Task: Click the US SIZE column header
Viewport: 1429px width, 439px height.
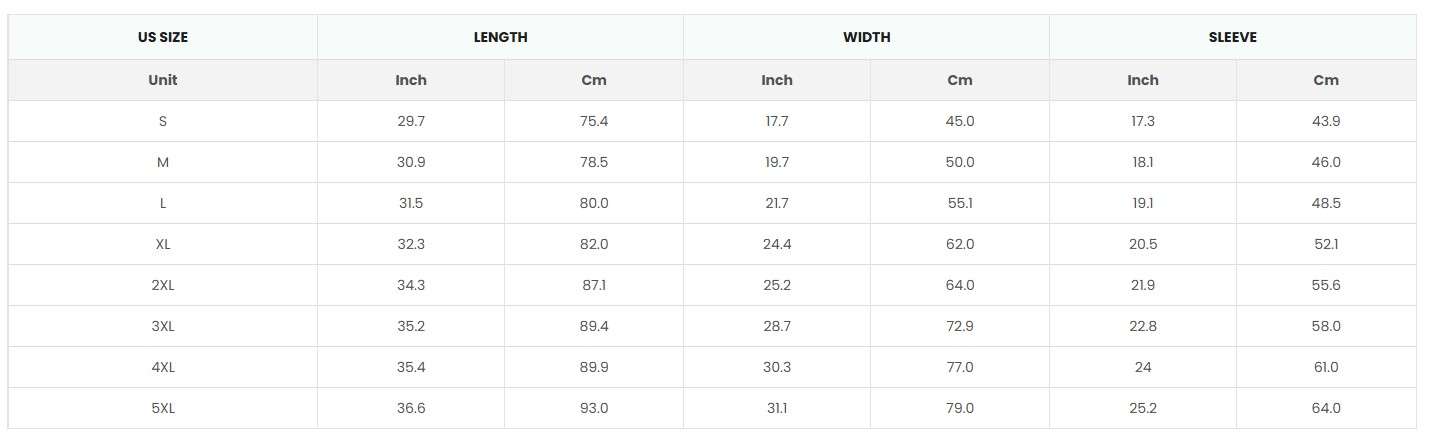Action: tap(163, 37)
